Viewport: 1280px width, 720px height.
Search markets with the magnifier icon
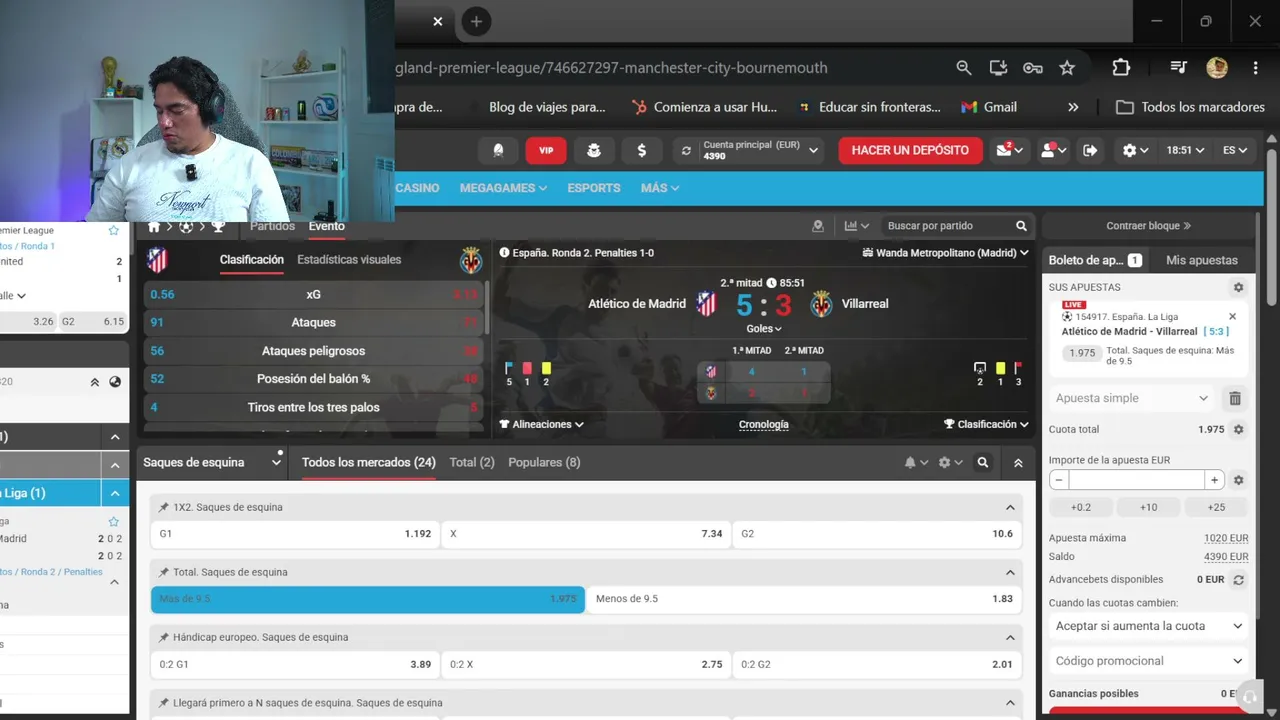click(x=983, y=463)
